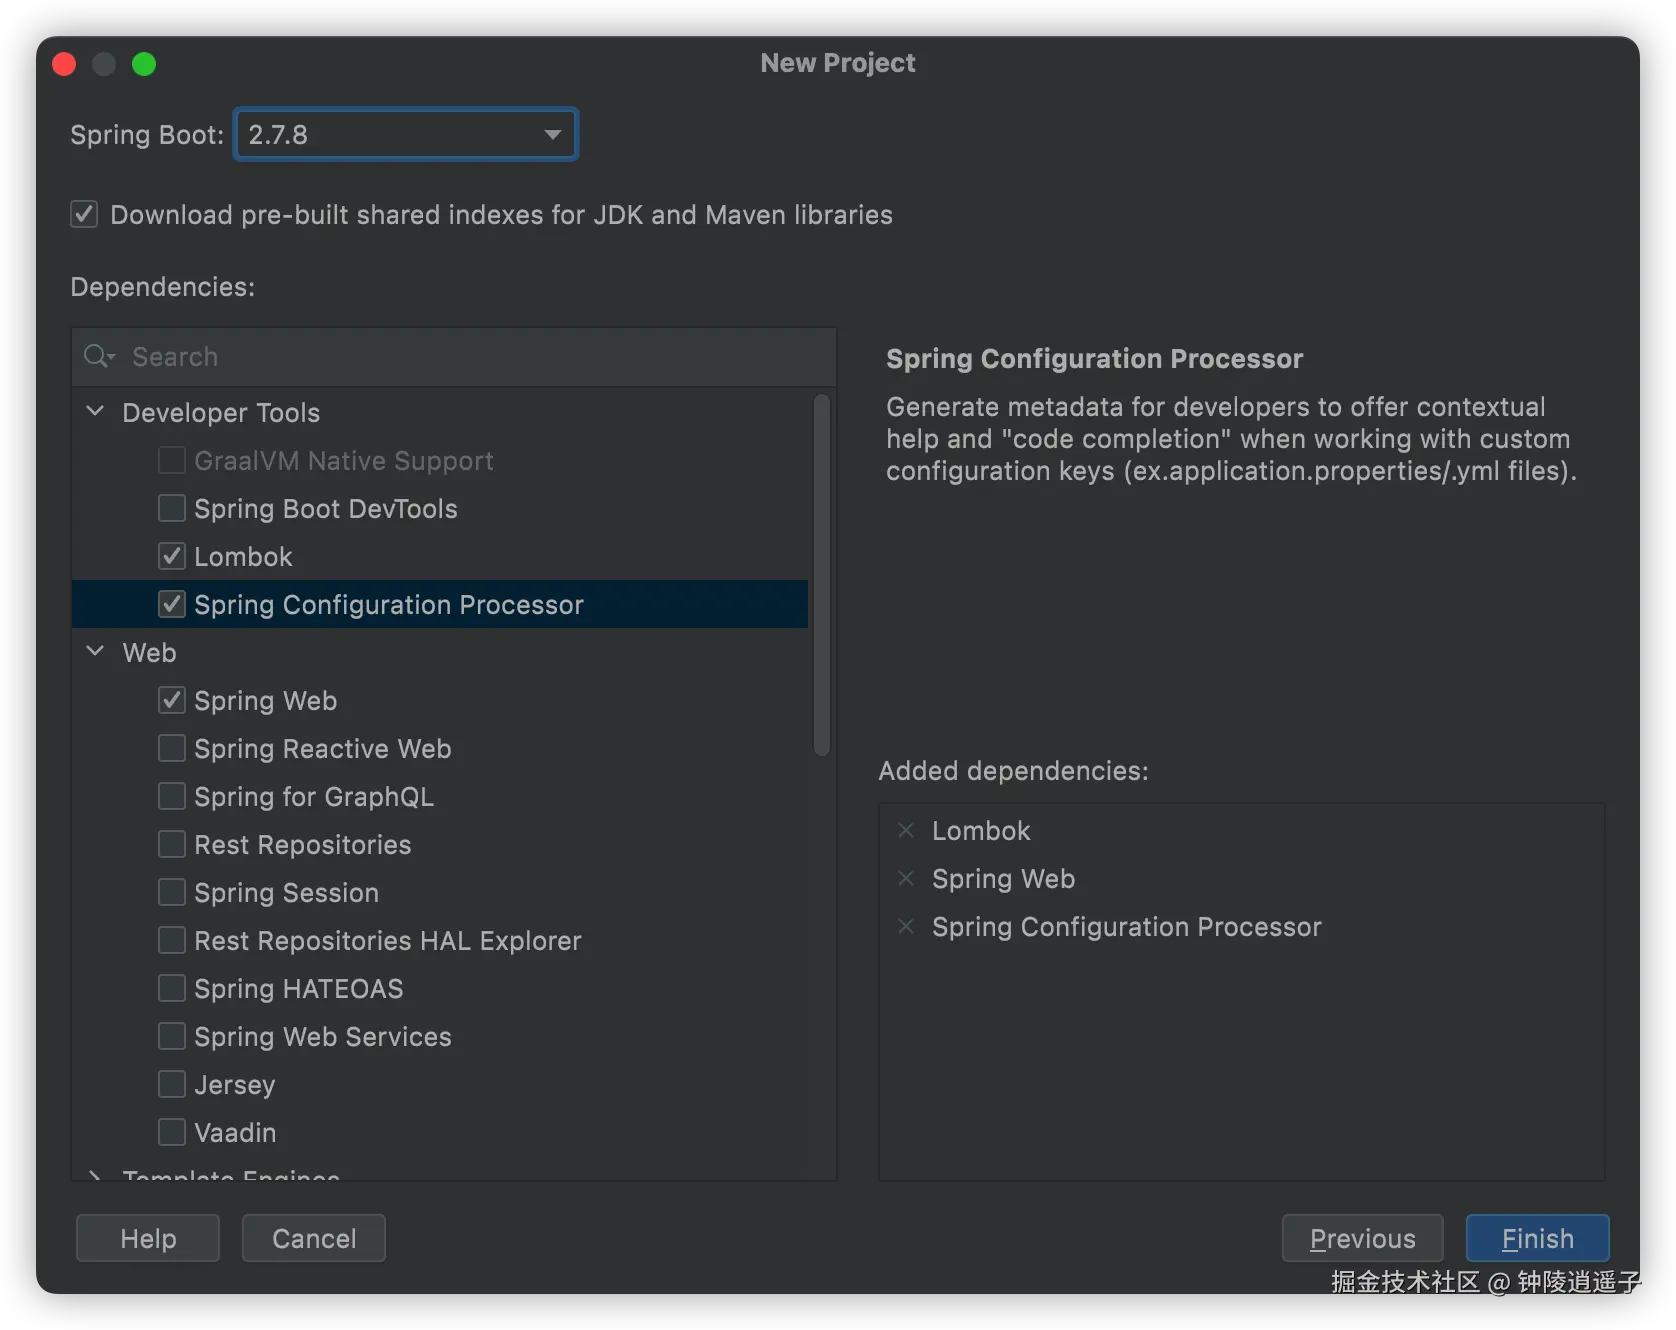Screen dimensions: 1676x1330
Task: Select the Spring Session tree item
Action: tap(286, 893)
